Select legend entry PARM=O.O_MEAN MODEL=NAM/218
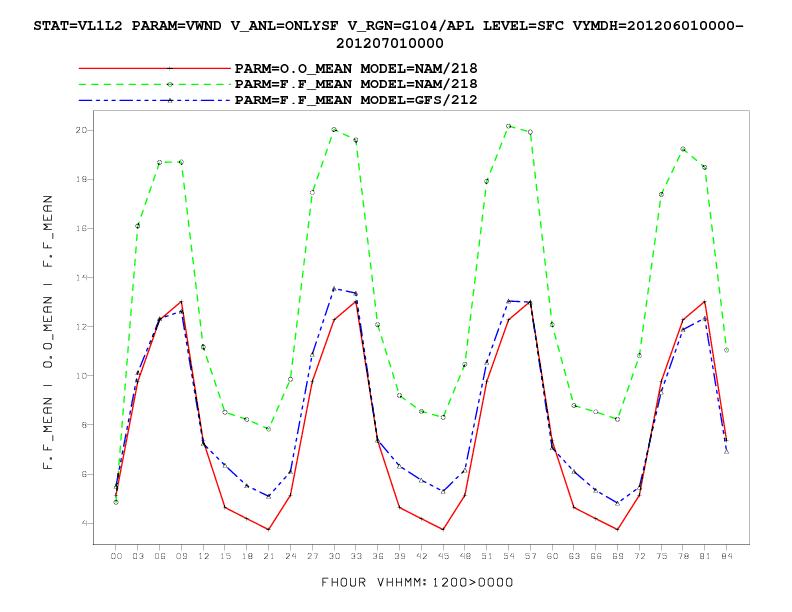This screenshot has height=612, width=792. 356,68
